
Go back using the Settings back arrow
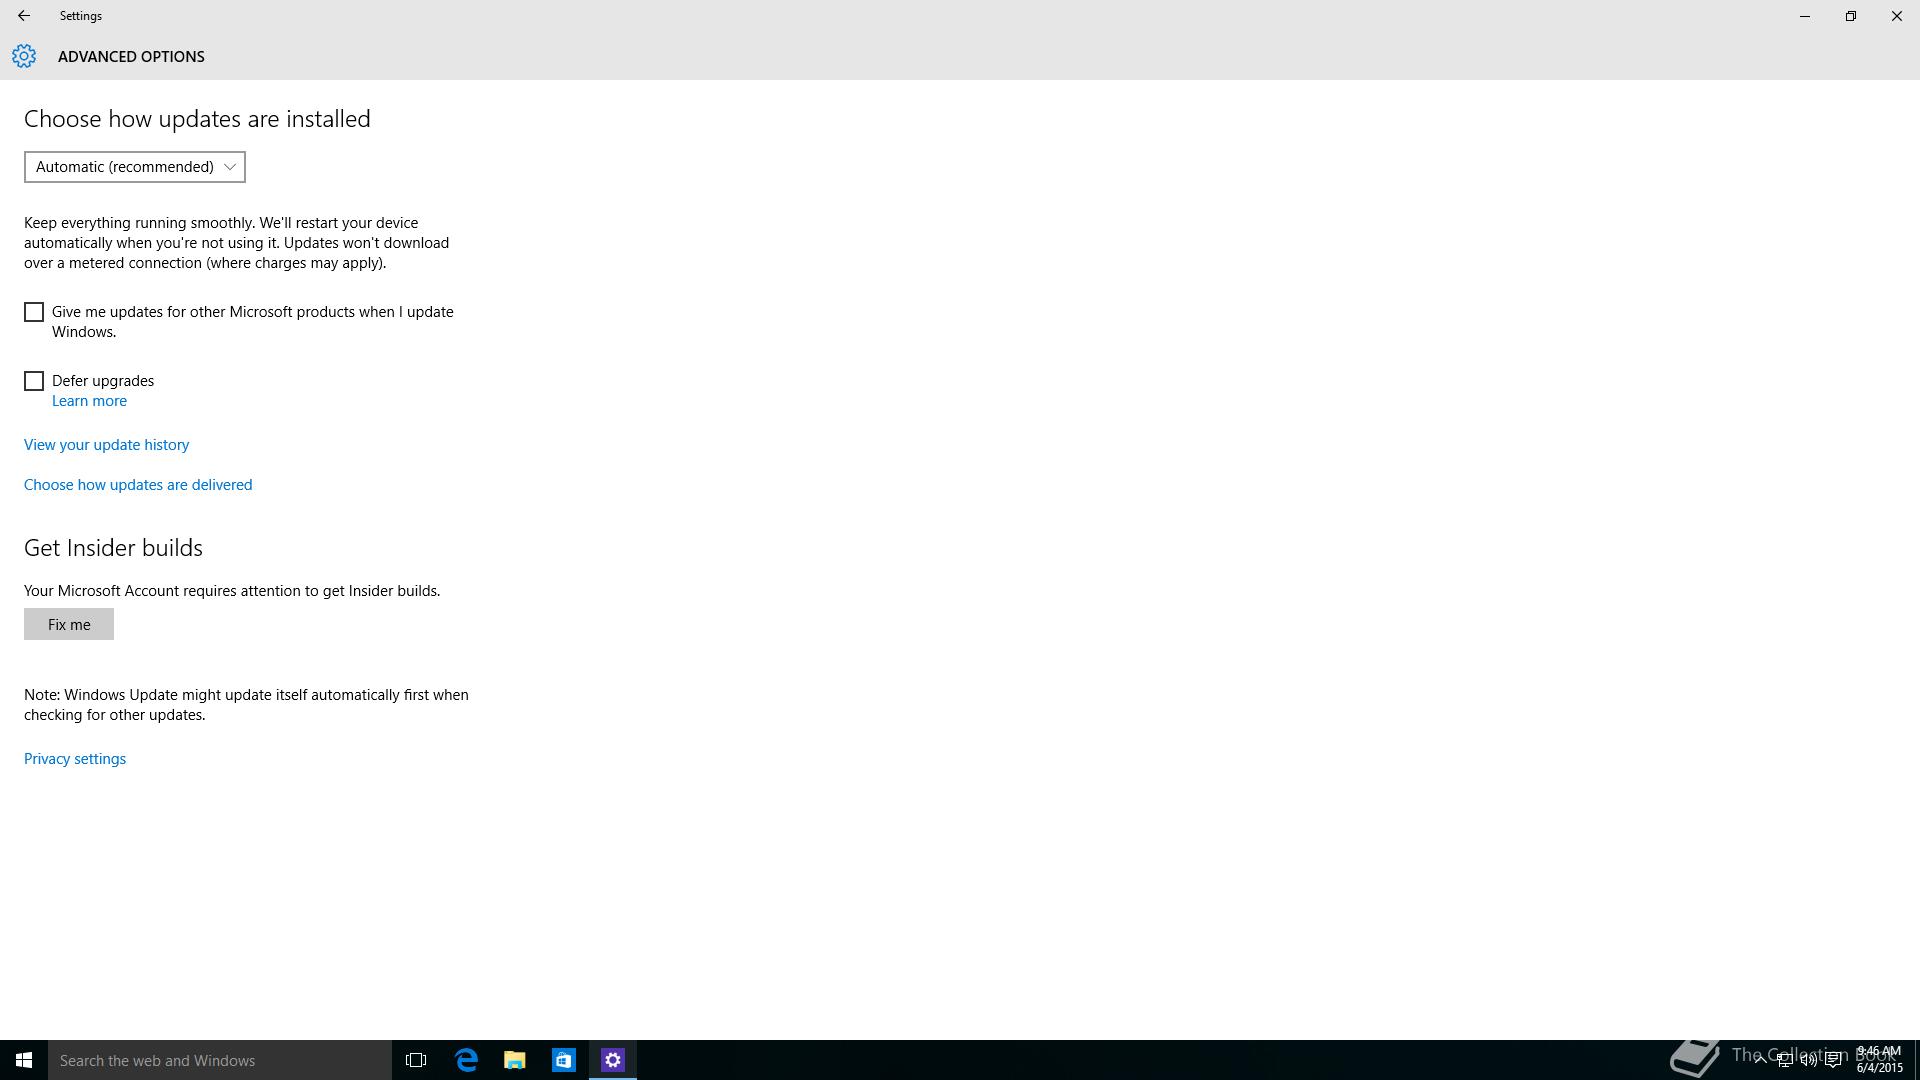(24, 16)
